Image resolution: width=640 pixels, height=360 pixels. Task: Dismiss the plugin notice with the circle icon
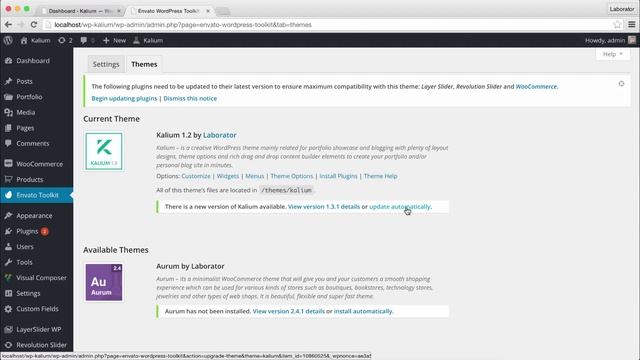(621, 84)
